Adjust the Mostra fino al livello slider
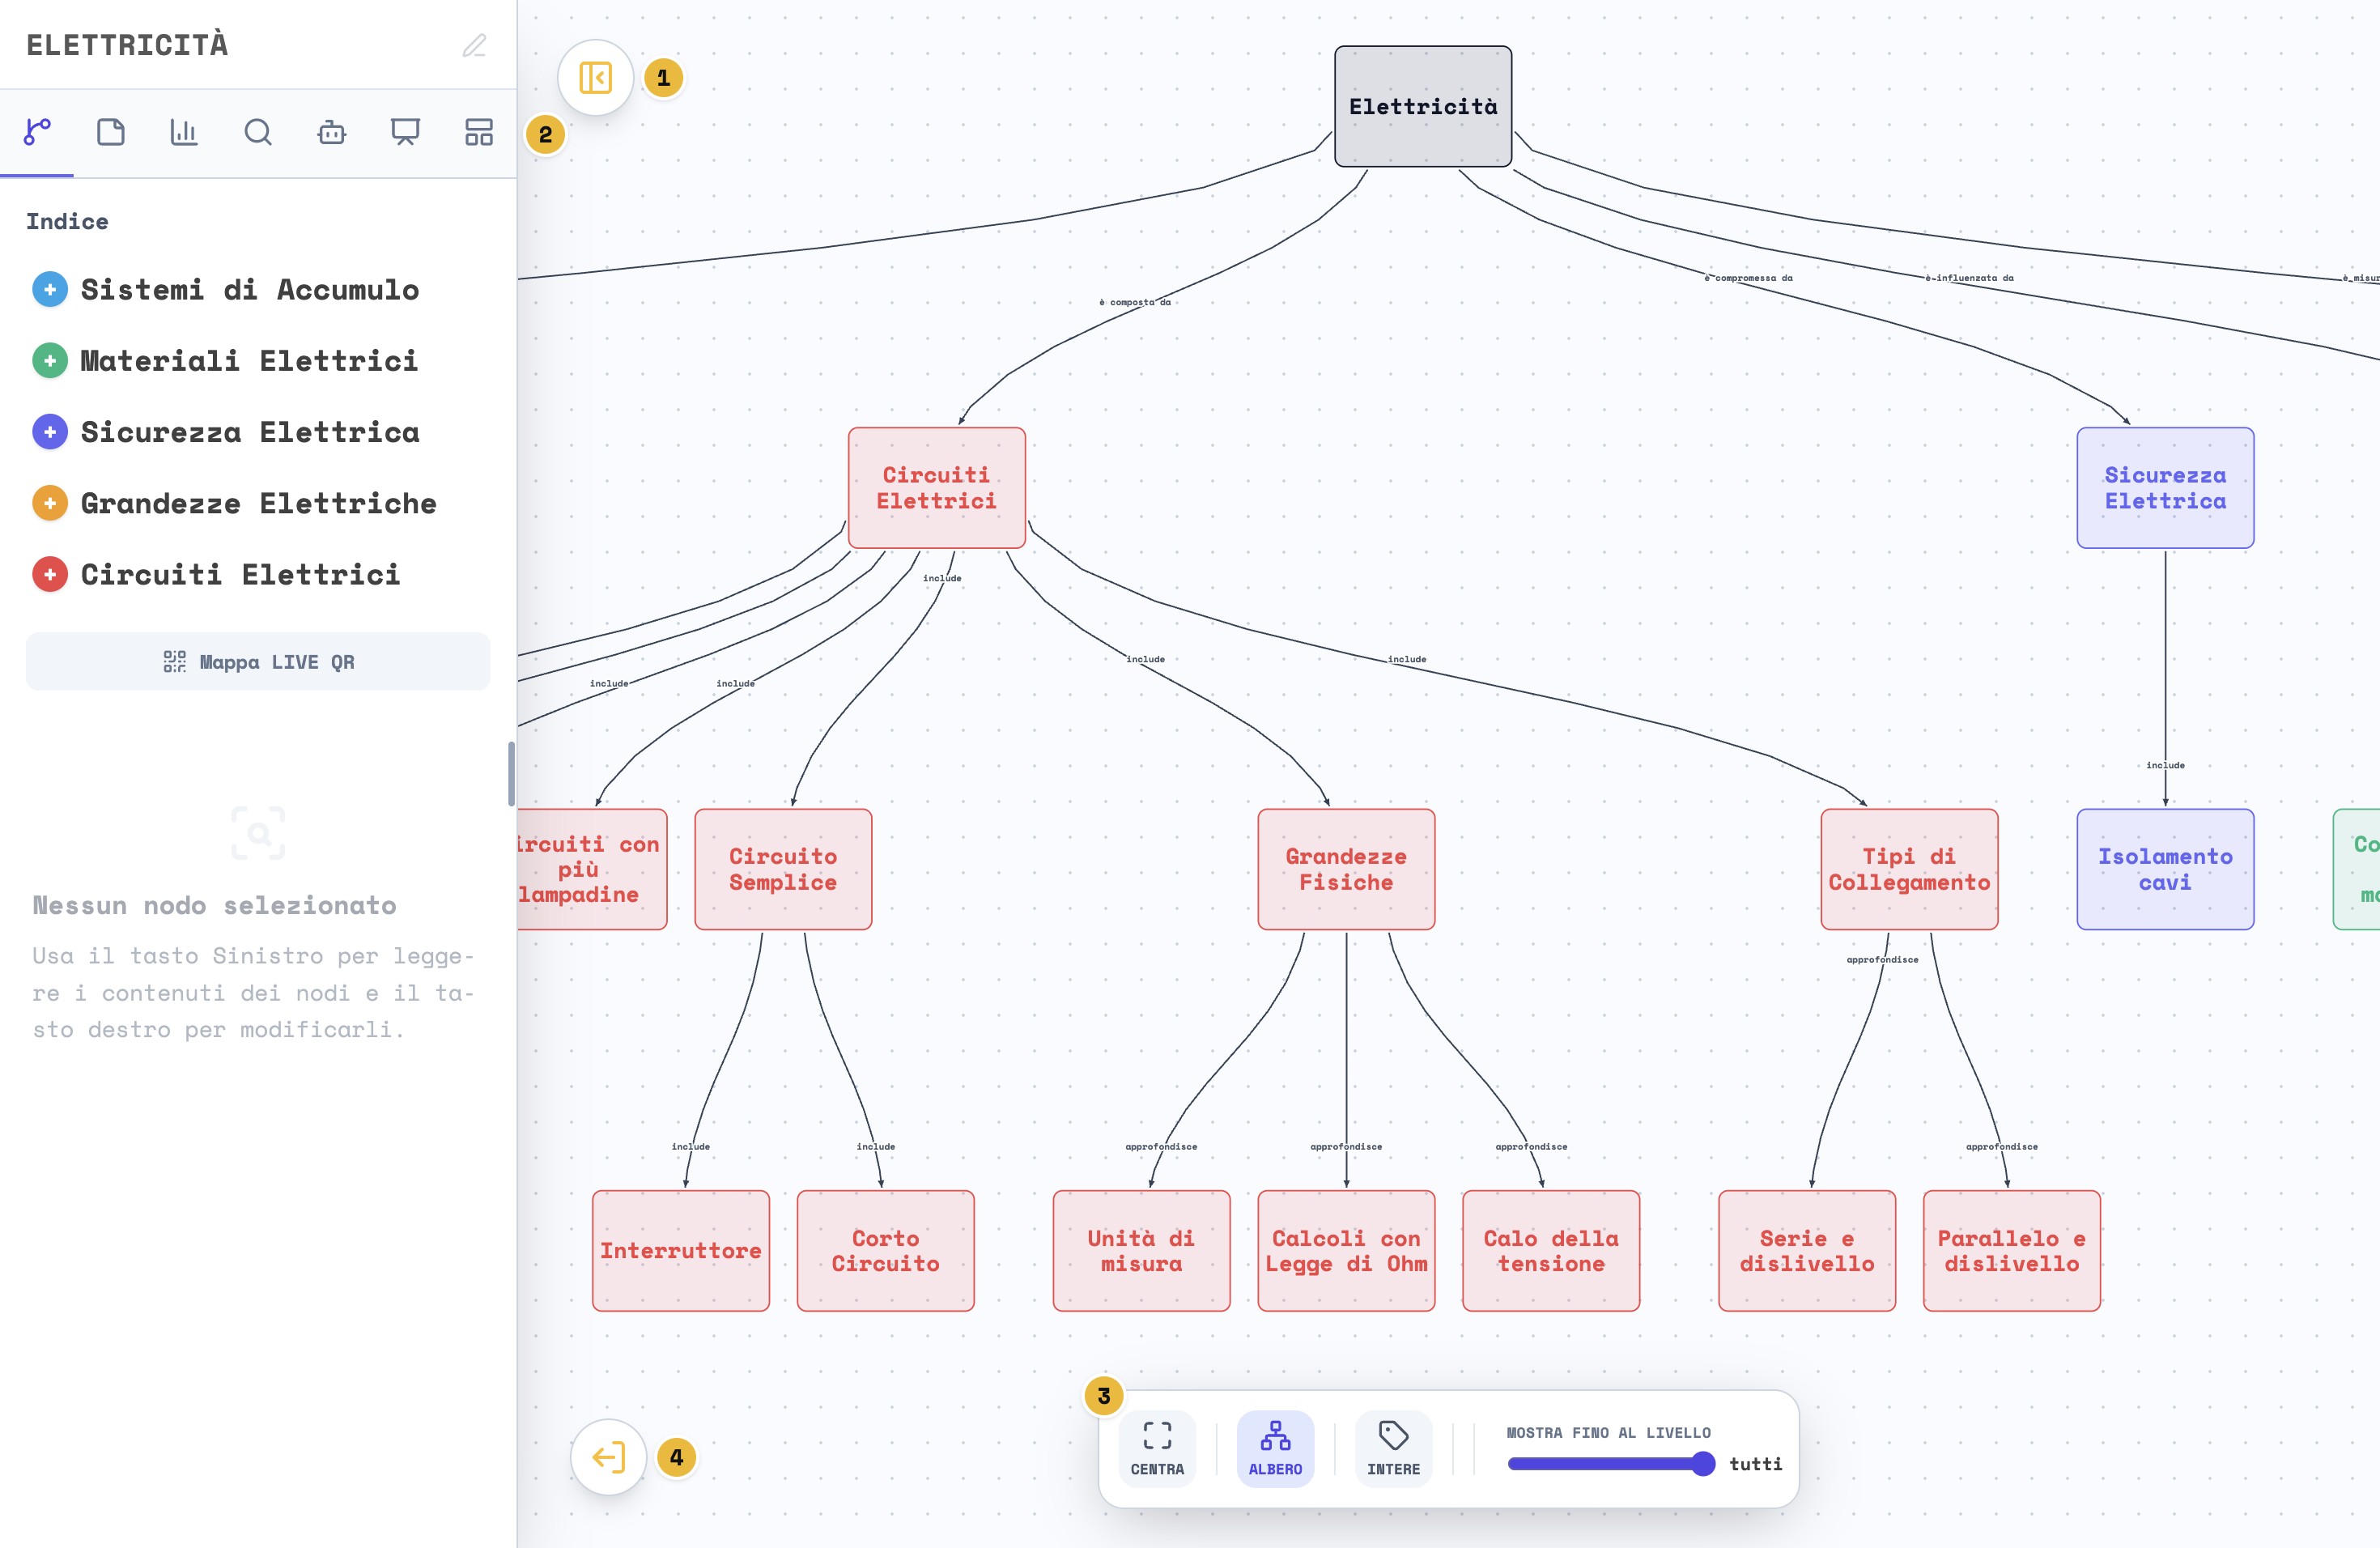This screenshot has width=2380, height=1548. (x=1611, y=1464)
